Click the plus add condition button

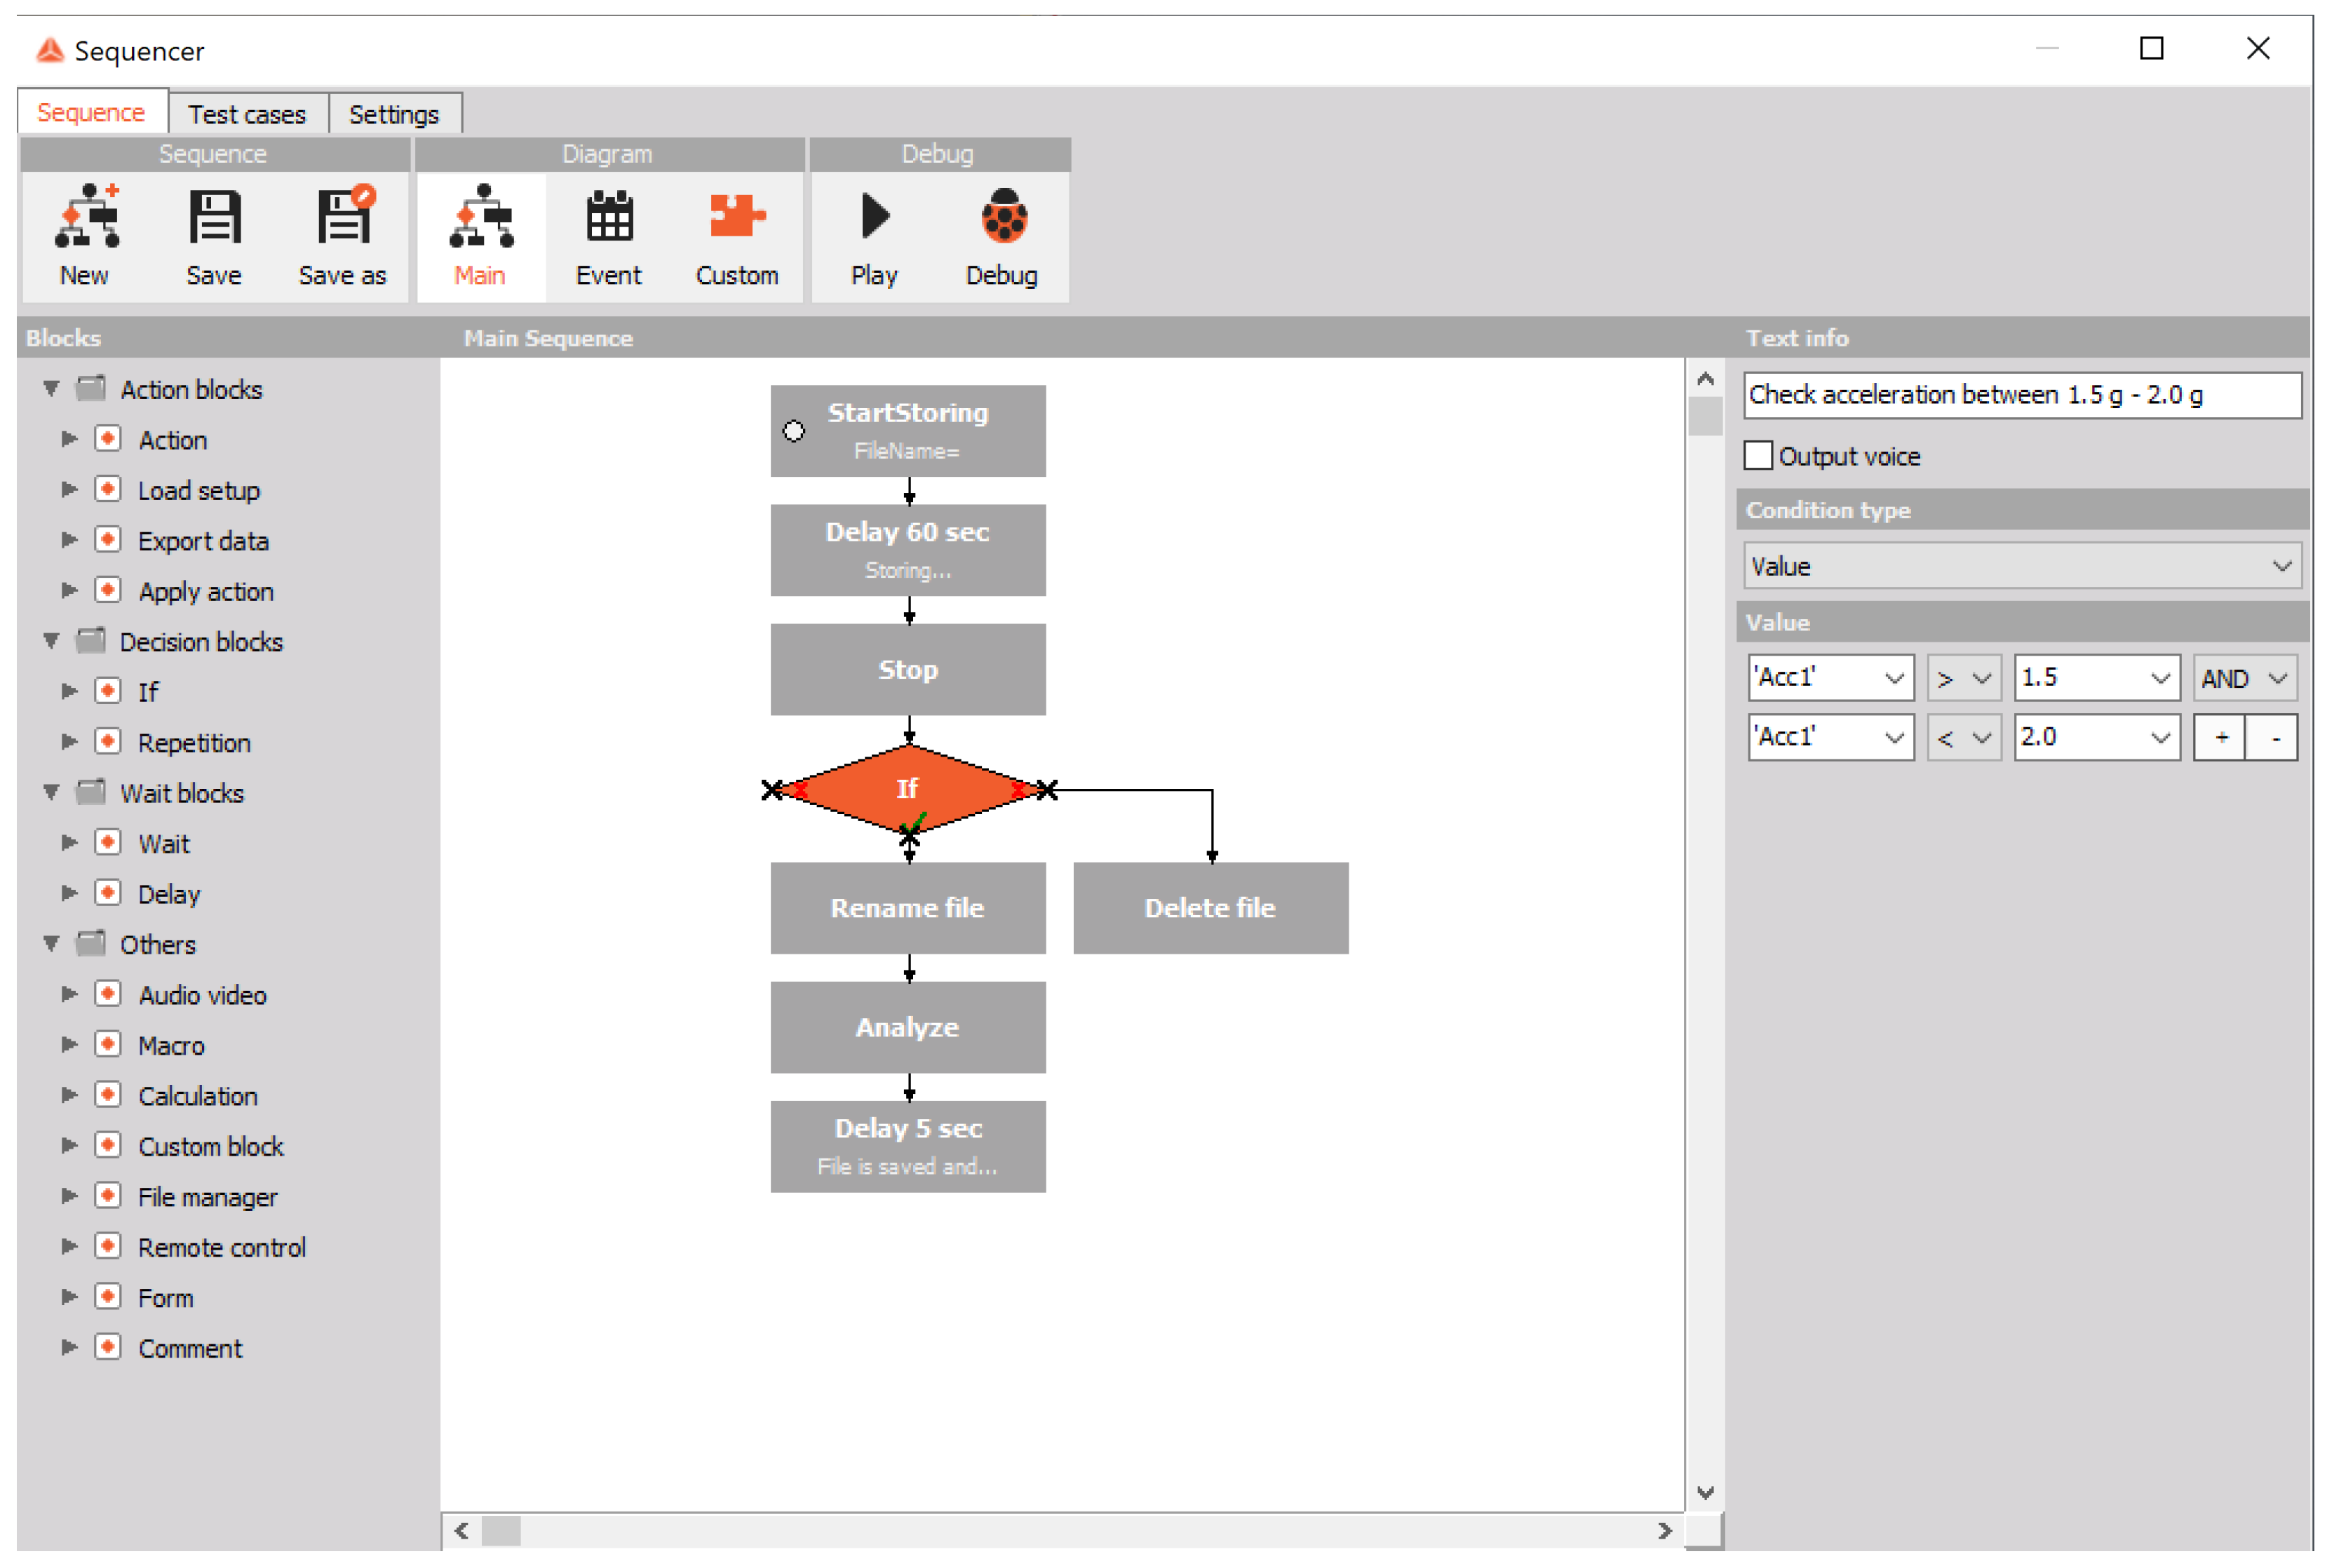[x=2220, y=738]
